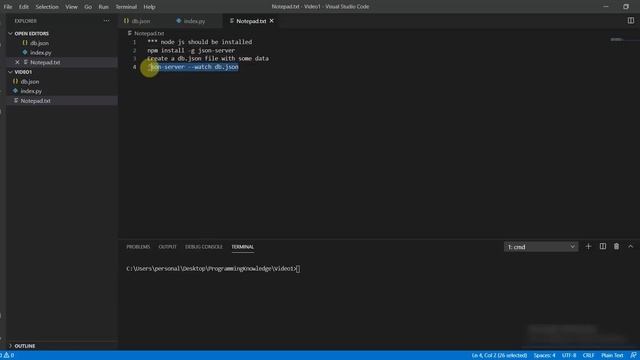
Task: Click line 3 'Create a db.json file'
Action: point(208,59)
